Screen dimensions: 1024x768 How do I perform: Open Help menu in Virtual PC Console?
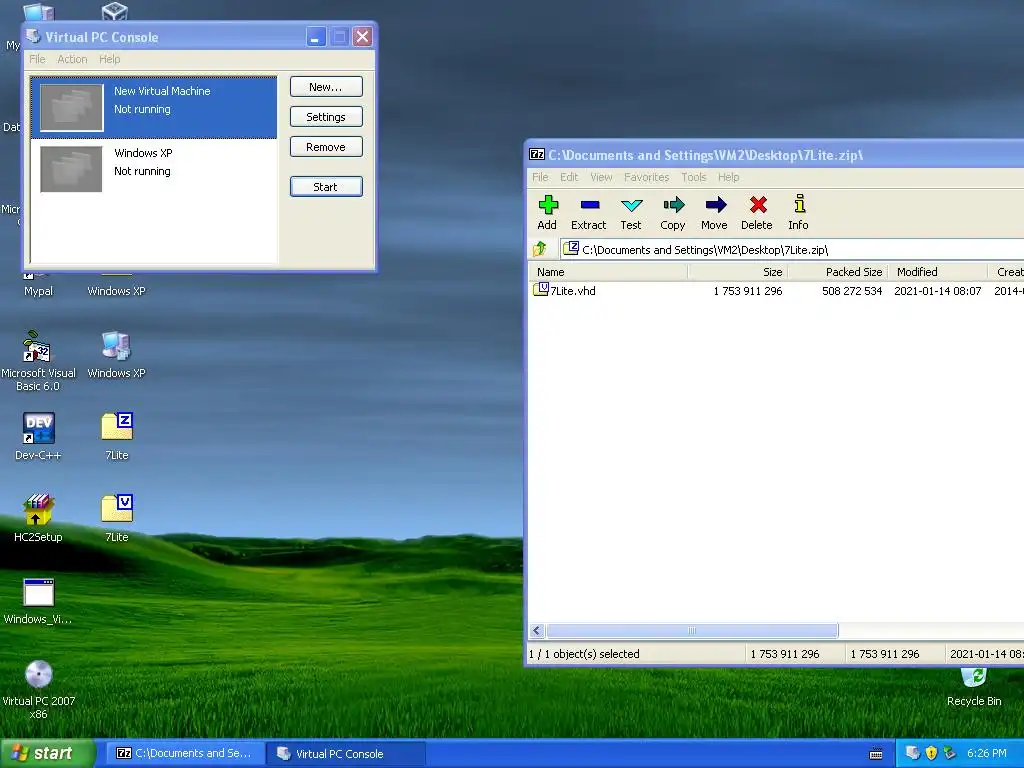point(110,59)
